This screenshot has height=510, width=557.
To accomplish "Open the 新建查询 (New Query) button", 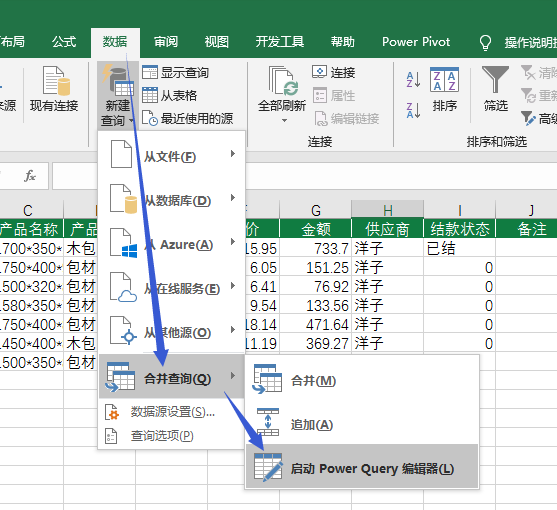I will click(118, 95).
